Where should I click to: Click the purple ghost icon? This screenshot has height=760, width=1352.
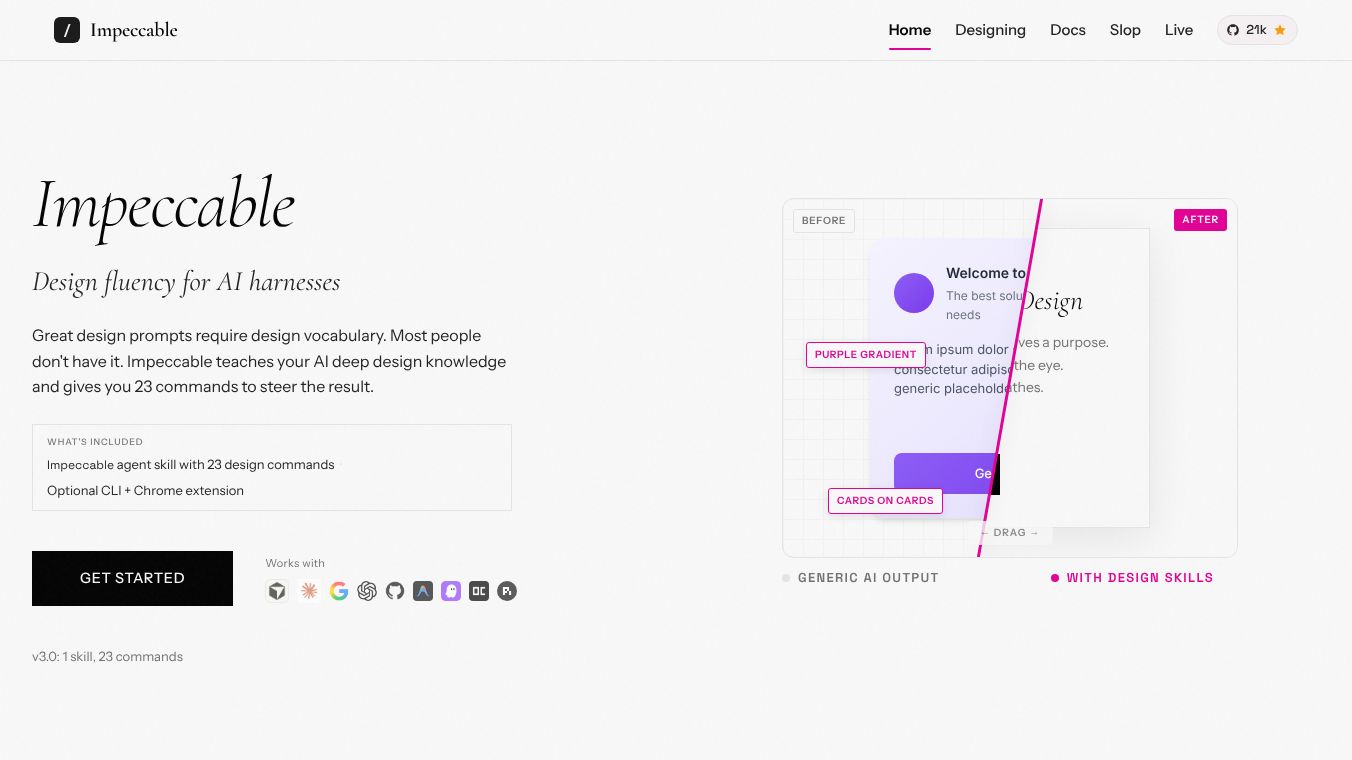[451, 591]
